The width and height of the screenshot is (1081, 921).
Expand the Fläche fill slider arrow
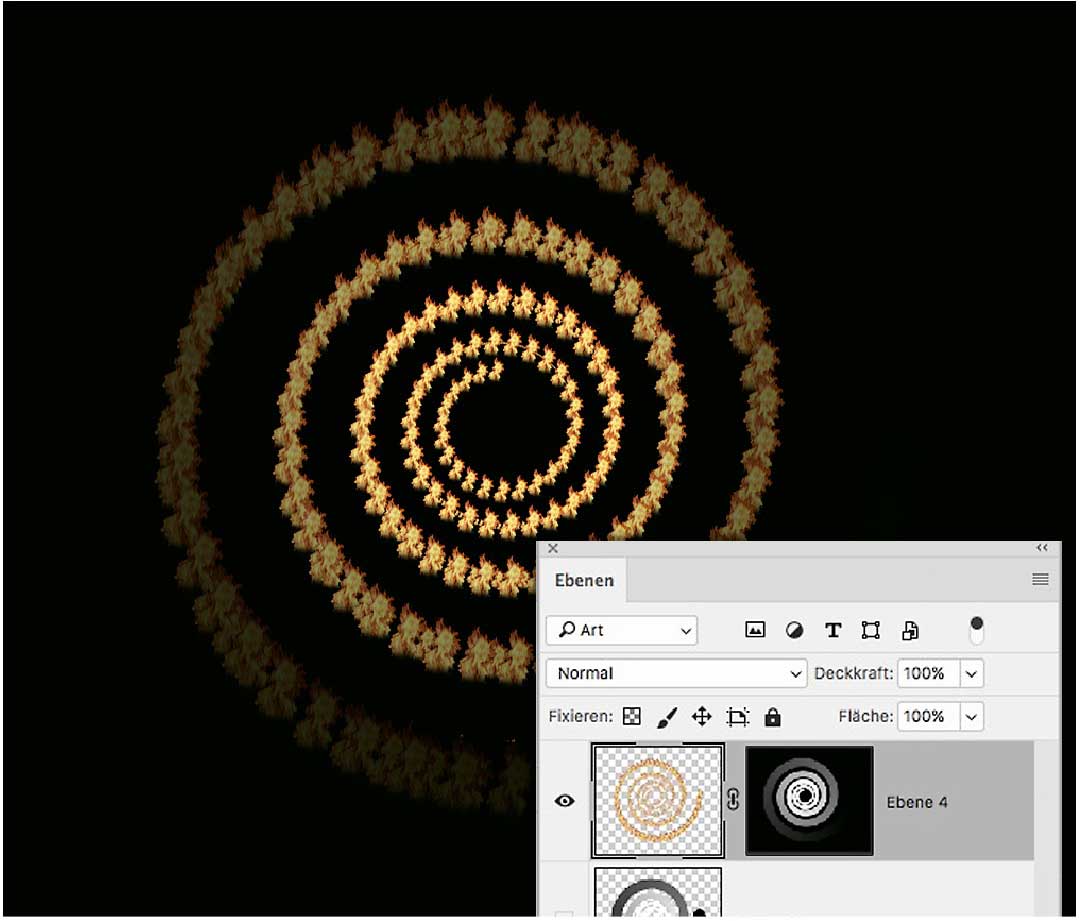click(971, 716)
